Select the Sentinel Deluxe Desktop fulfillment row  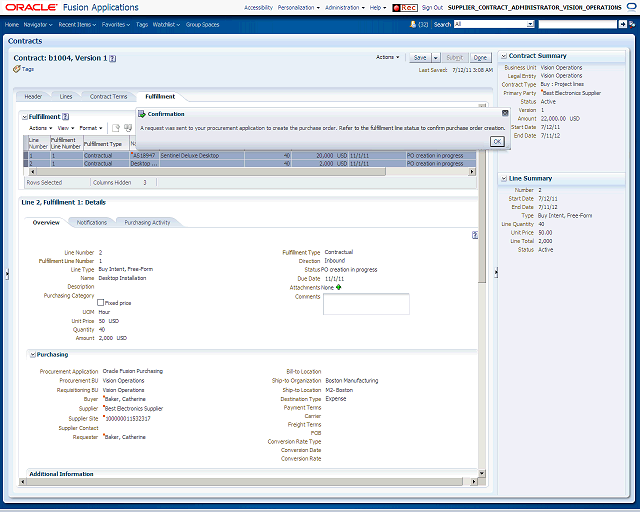[250, 156]
